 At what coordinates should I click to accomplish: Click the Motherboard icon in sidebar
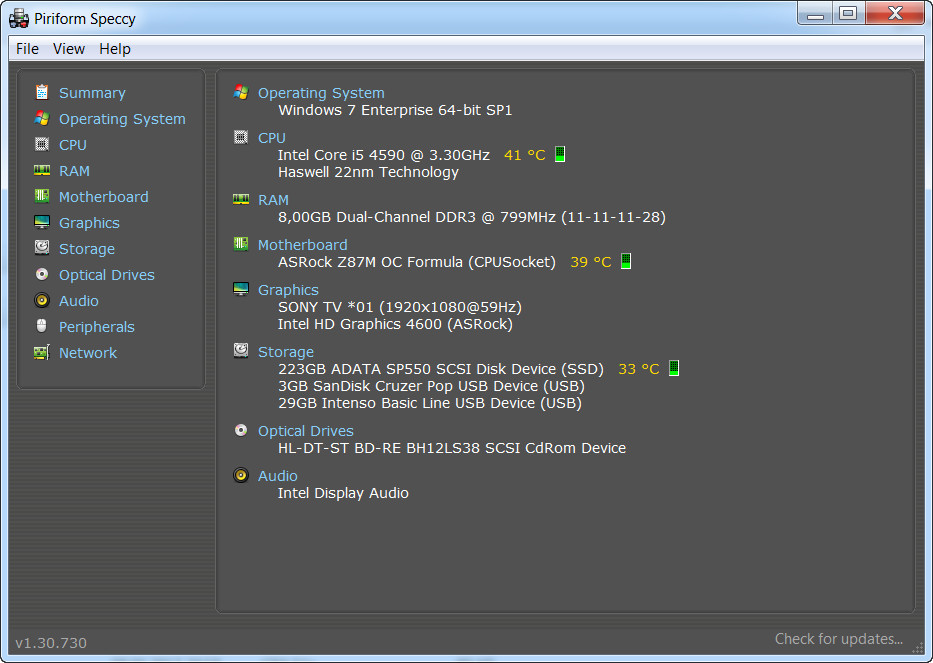point(42,196)
